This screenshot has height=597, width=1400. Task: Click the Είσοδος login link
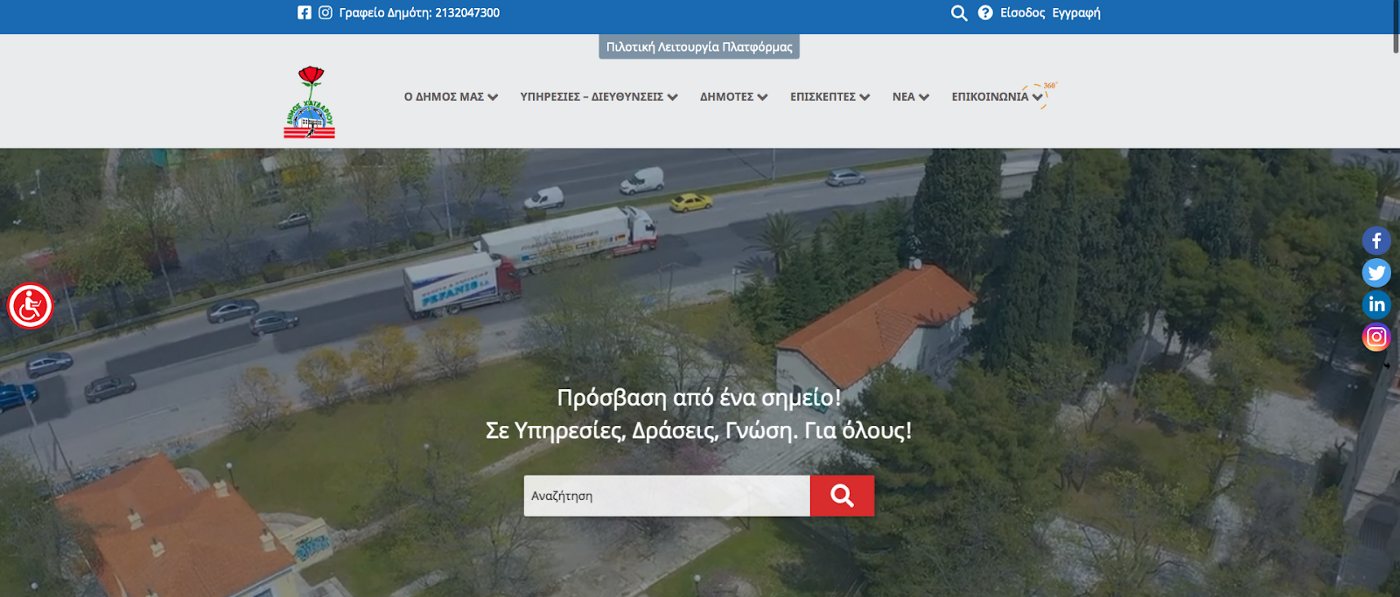[1022, 13]
